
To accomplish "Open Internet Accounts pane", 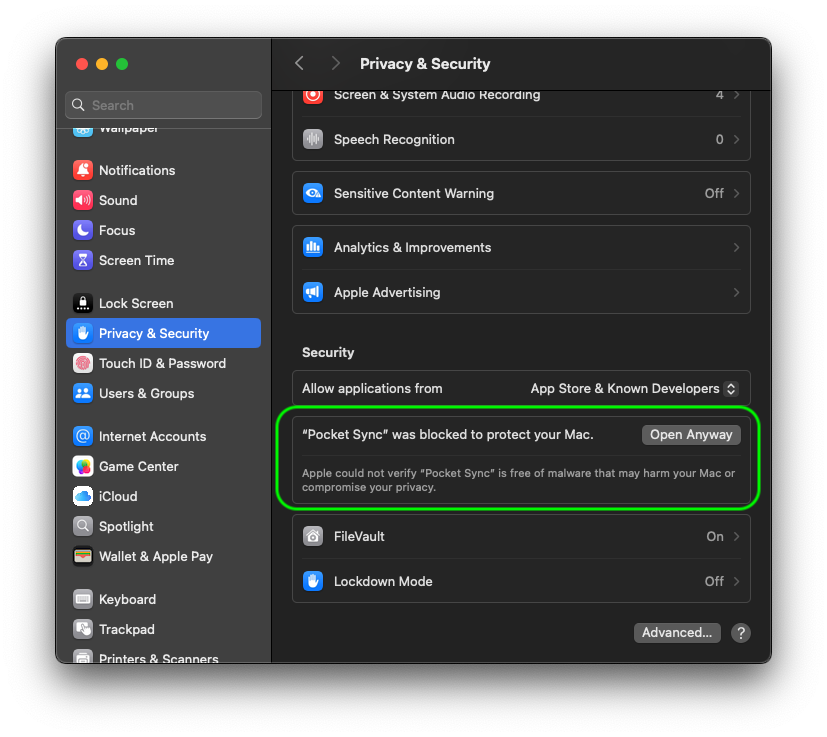I will click(164, 436).
